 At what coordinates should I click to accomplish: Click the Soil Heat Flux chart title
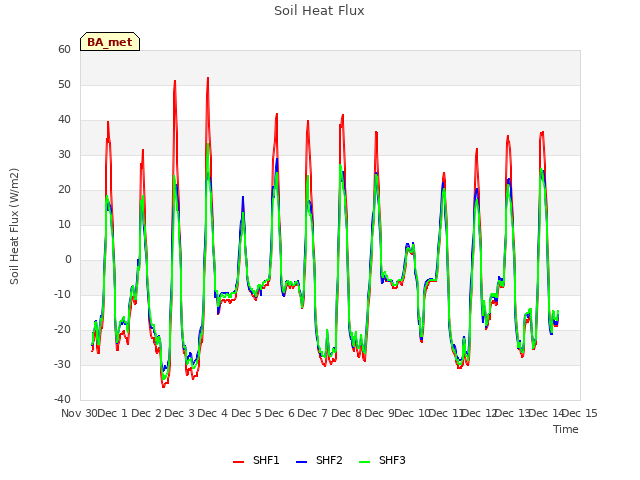pos(319,11)
